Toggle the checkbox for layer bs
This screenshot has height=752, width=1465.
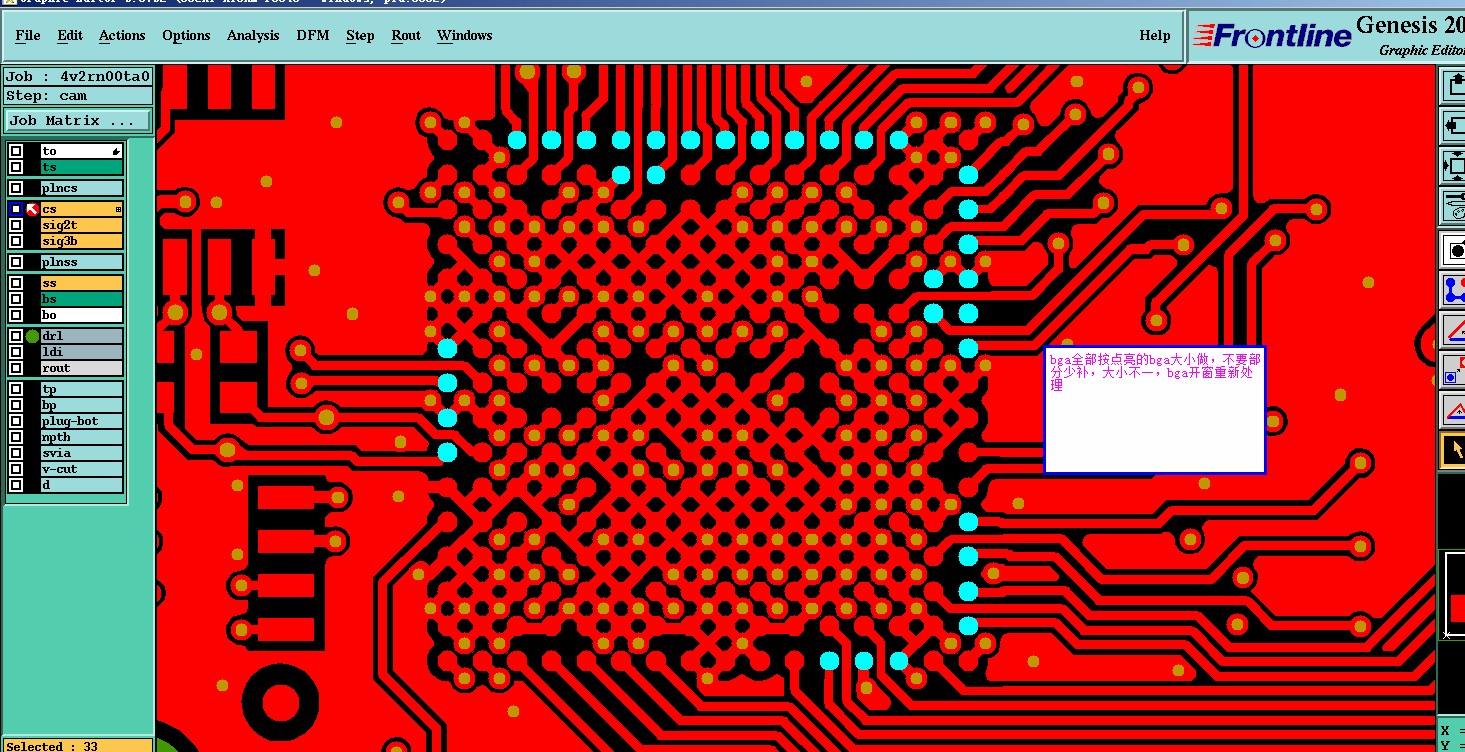tap(16, 299)
